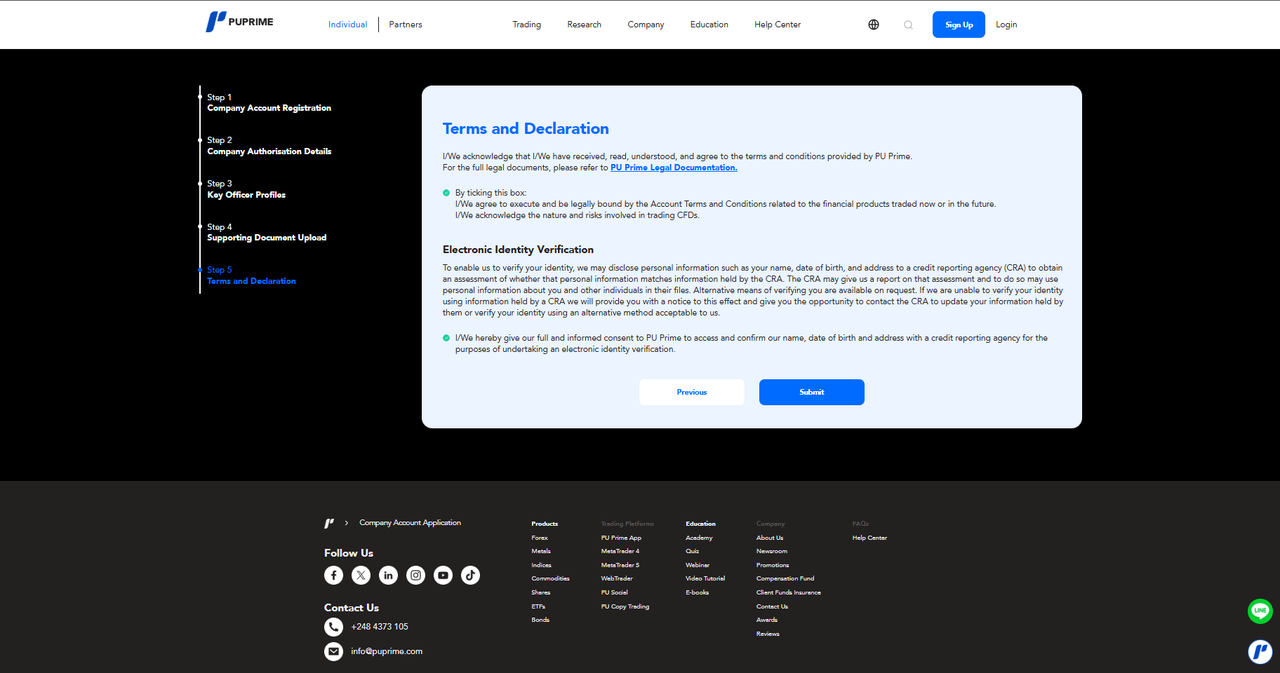Open the Instagram social icon
The height and width of the screenshot is (673, 1280).
(x=416, y=575)
